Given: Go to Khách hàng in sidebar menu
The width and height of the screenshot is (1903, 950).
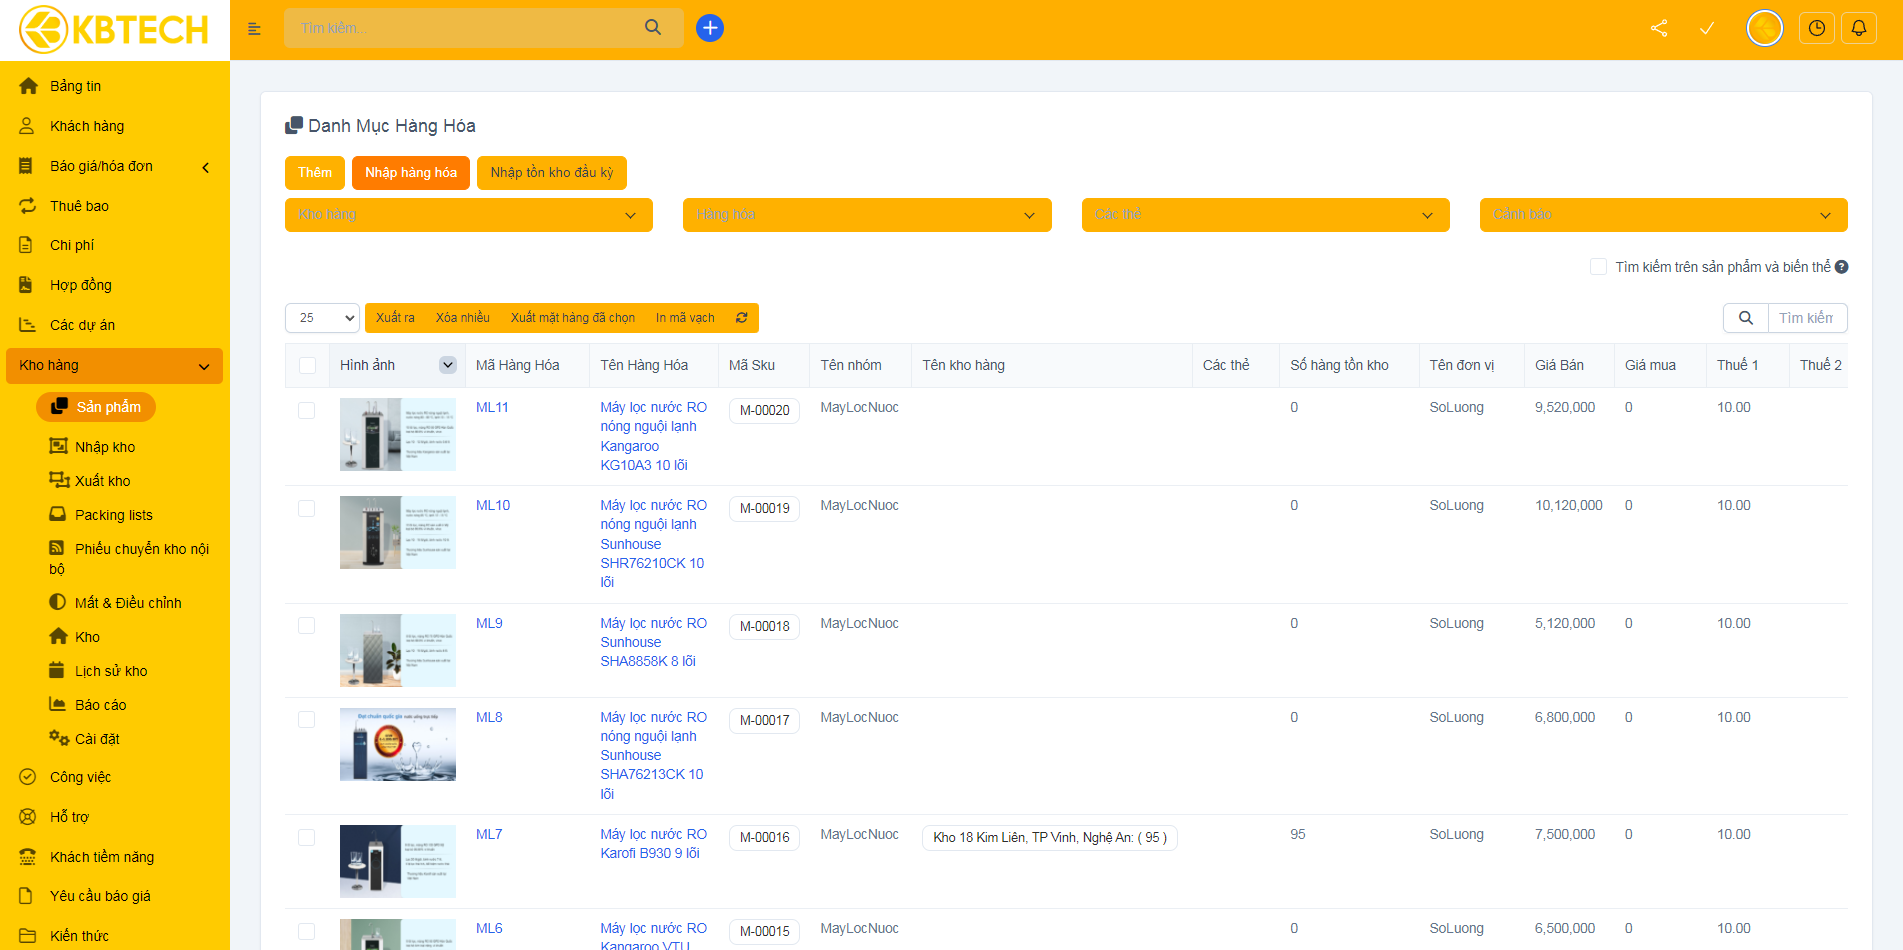Looking at the screenshot, I should pyautogui.click(x=87, y=126).
